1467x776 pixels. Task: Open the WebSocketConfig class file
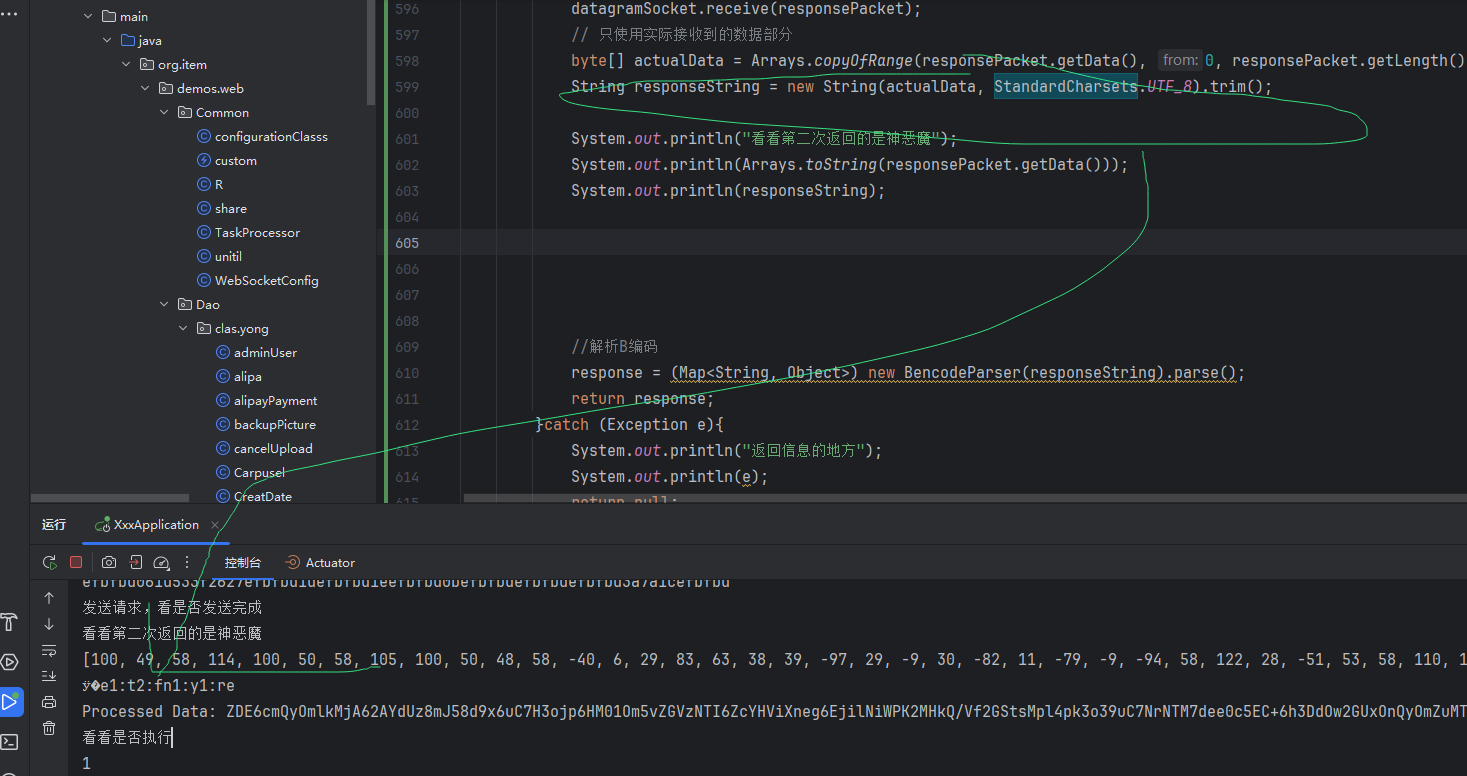(266, 281)
